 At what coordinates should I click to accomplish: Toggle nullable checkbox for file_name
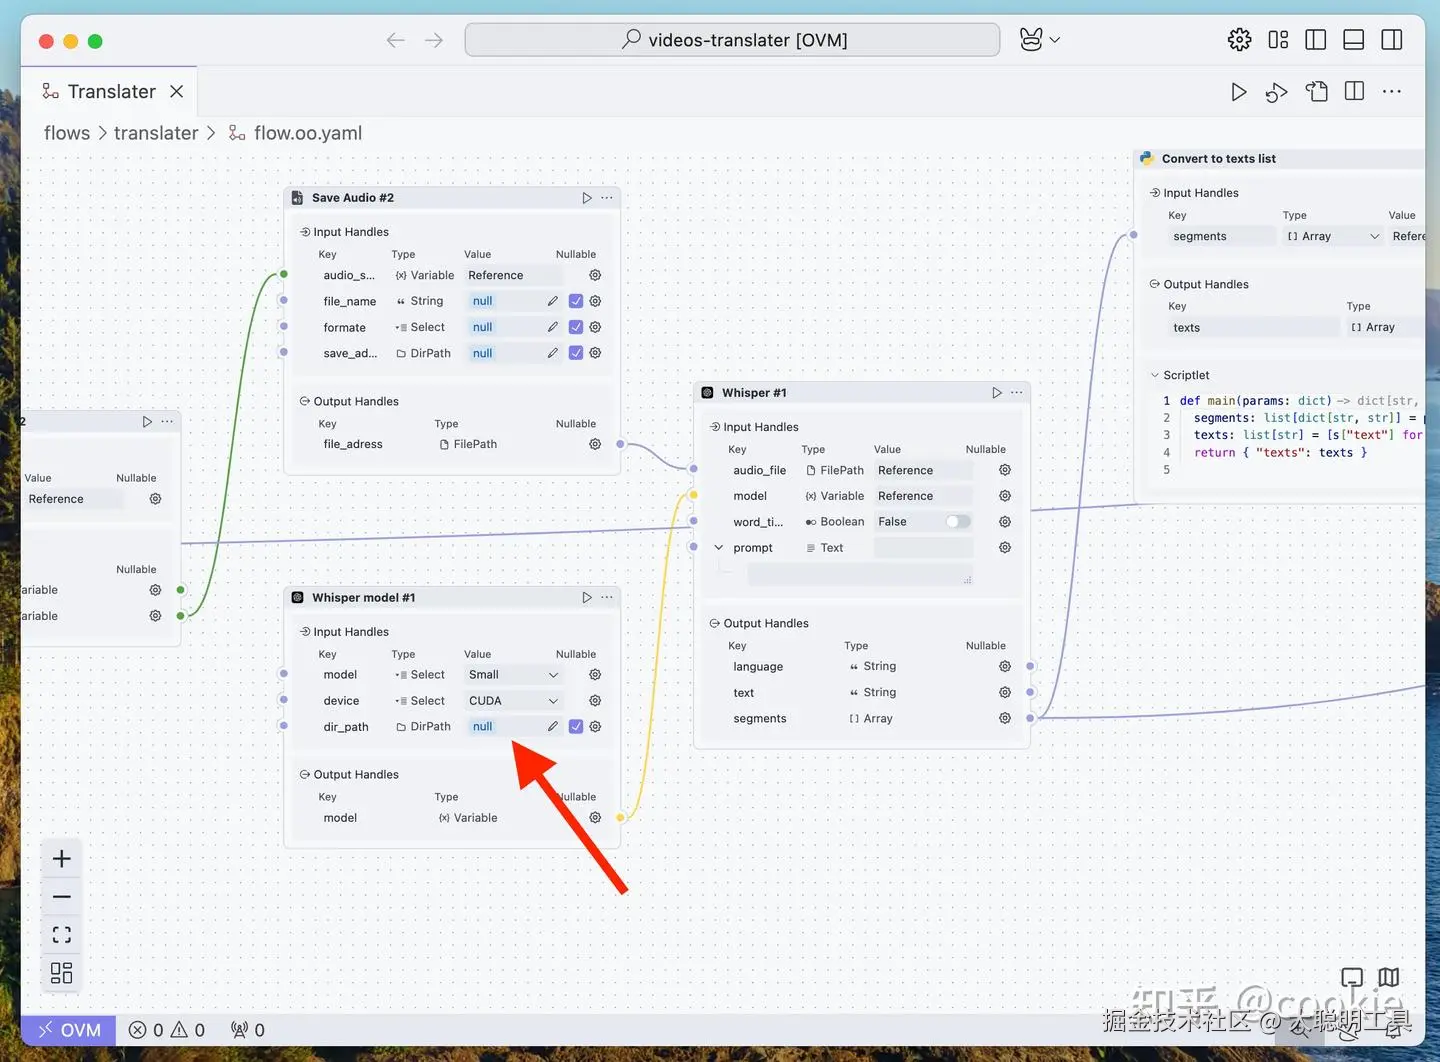click(x=576, y=301)
